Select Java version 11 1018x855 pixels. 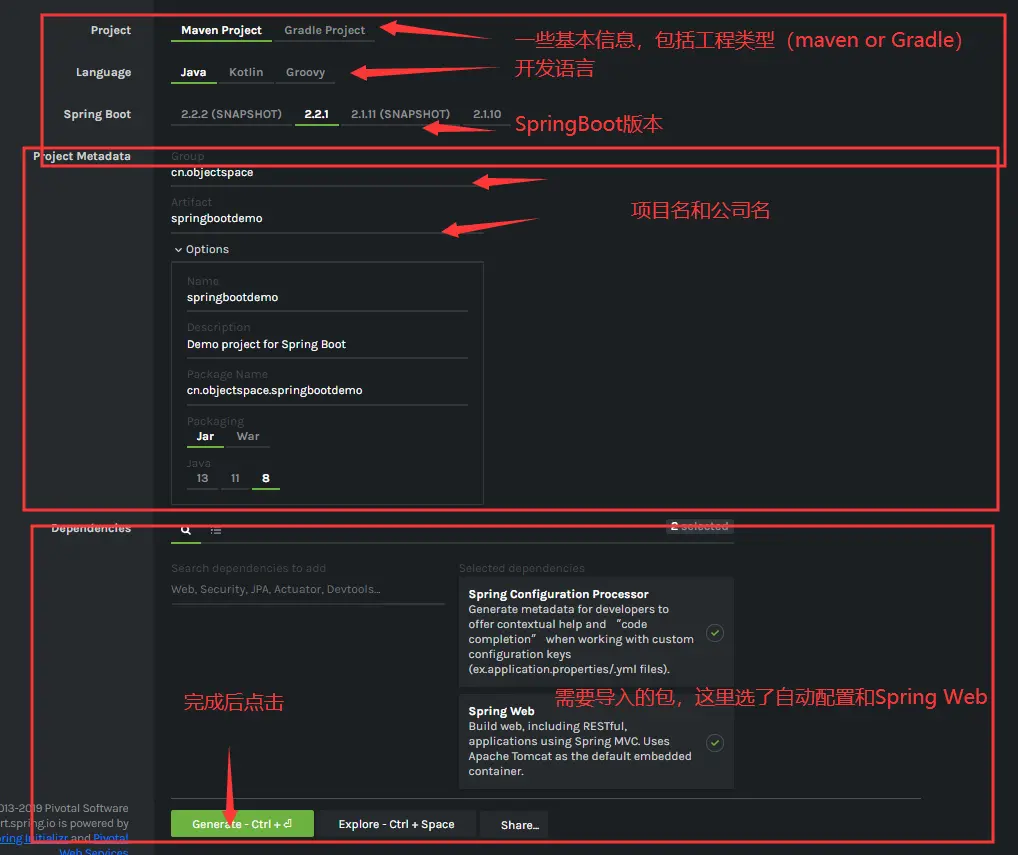coord(235,478)
